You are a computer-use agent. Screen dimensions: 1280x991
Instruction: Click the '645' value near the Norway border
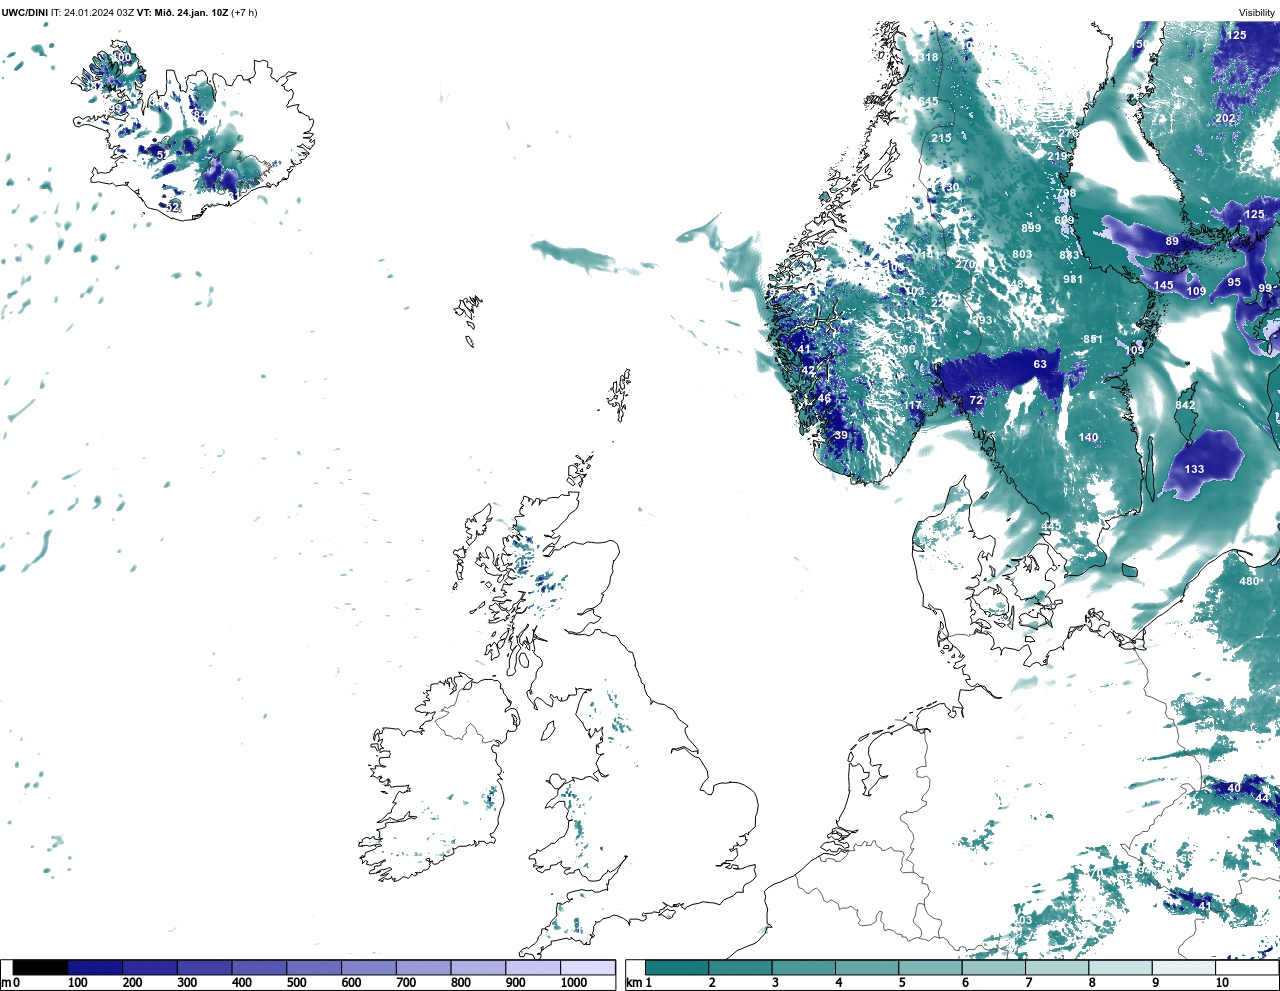[x=929, y=101]
